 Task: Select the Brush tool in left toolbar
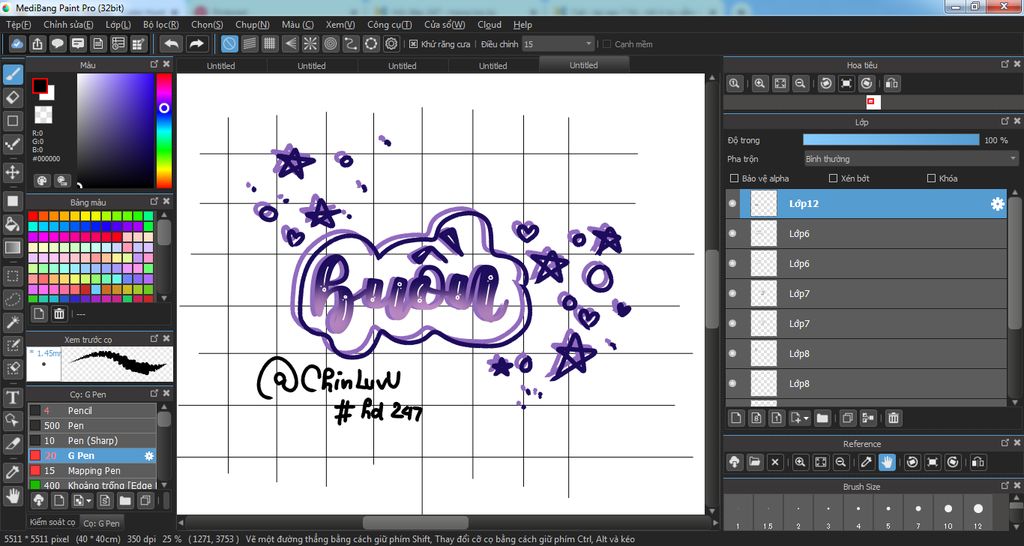click(x=12, y=74)
